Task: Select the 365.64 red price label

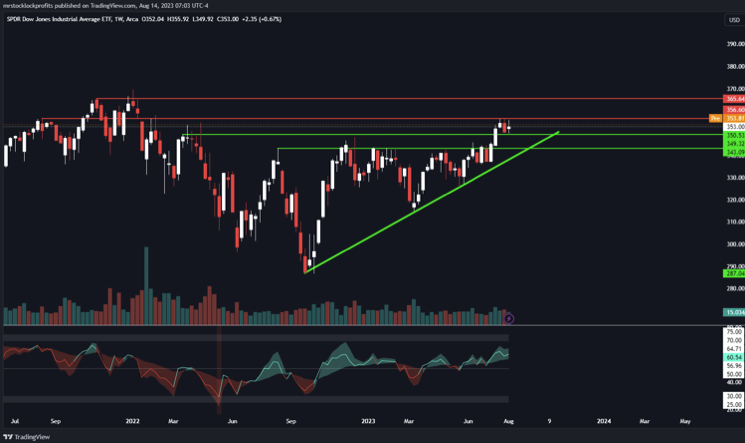Action: pos(733,100)
